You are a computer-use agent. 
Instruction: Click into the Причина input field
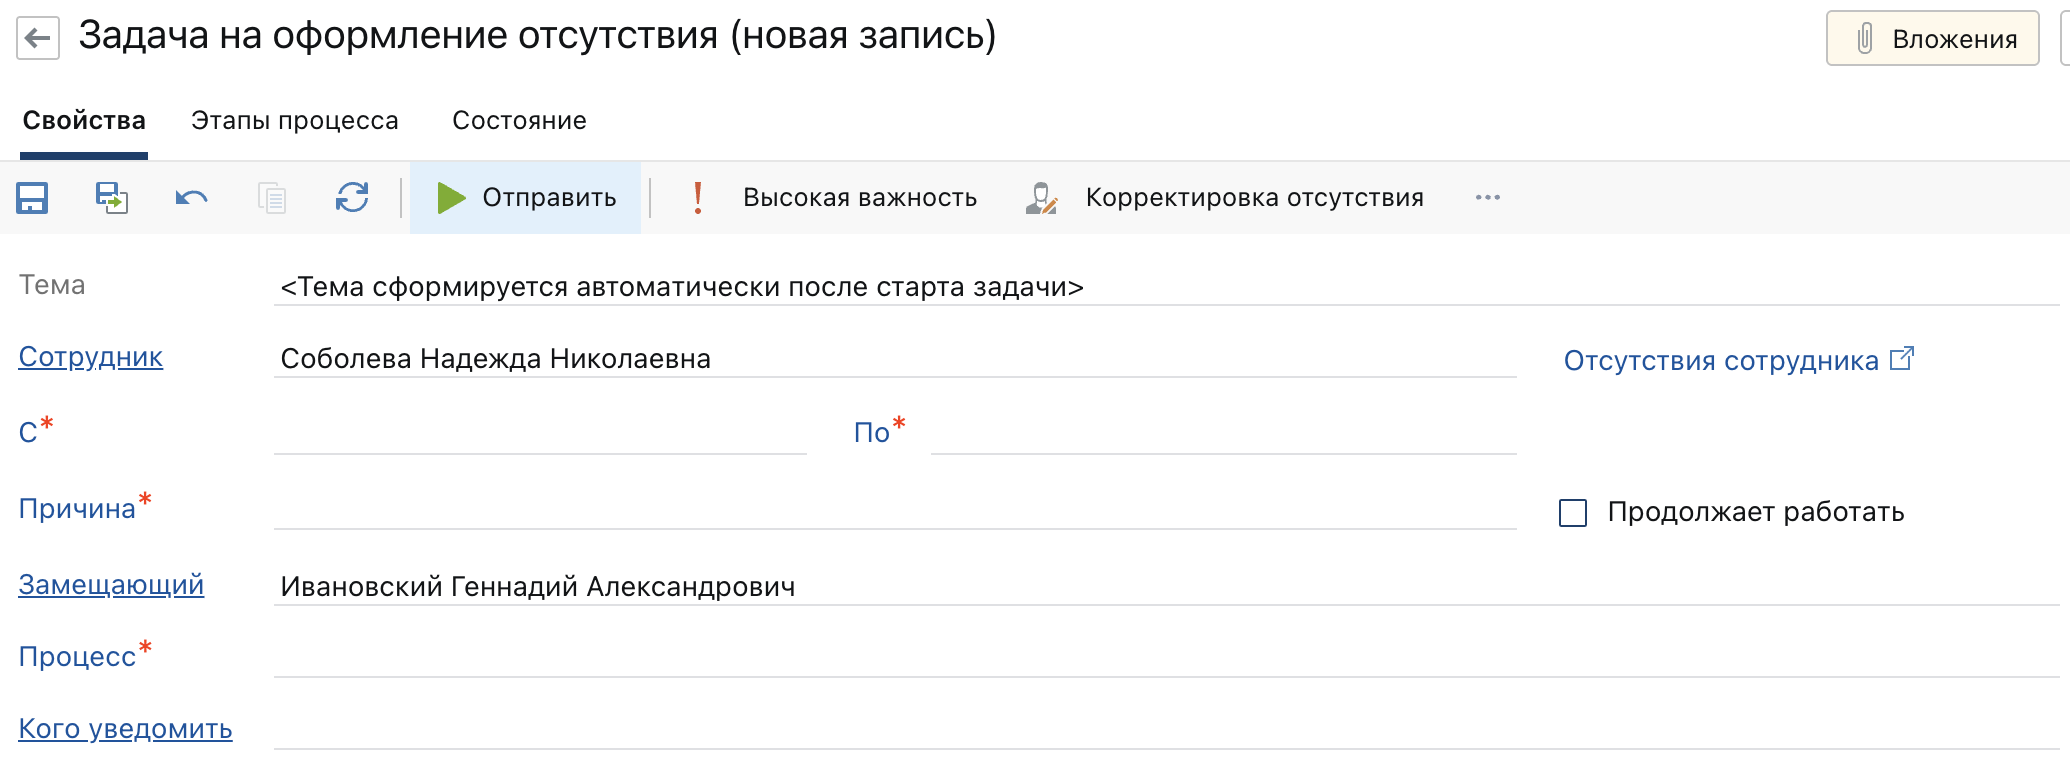(x=895, y=508)
